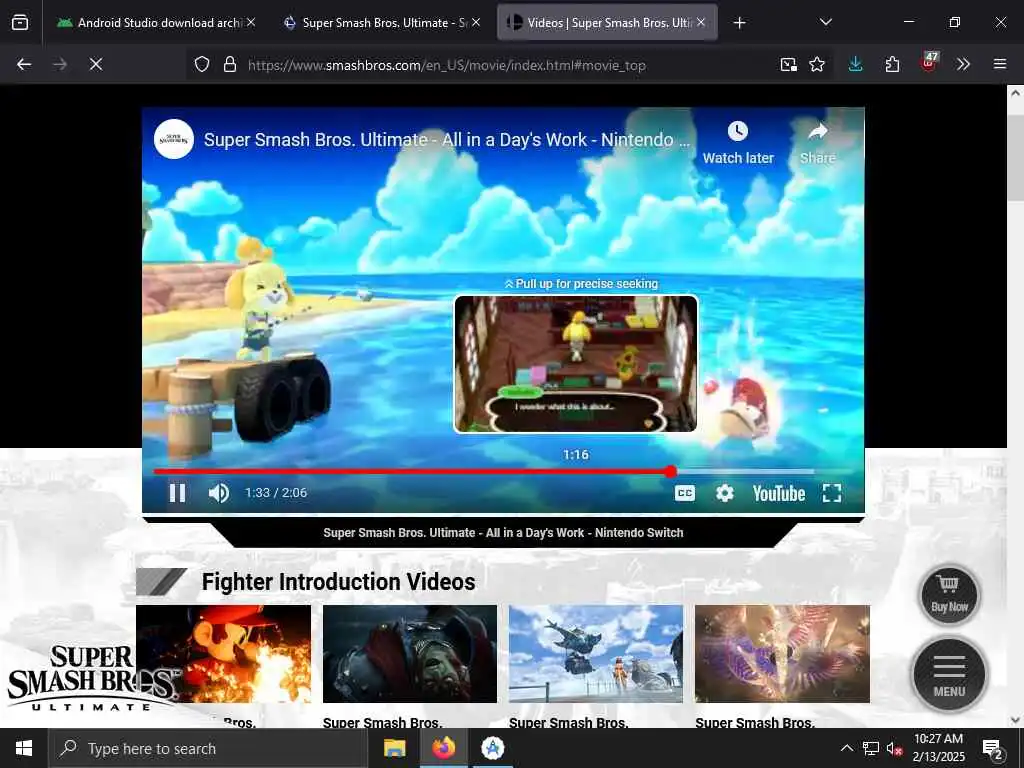This screenshot has width=1024, height=768.
Task: Open video on YouTube via logo
Action: click(778, 493)
